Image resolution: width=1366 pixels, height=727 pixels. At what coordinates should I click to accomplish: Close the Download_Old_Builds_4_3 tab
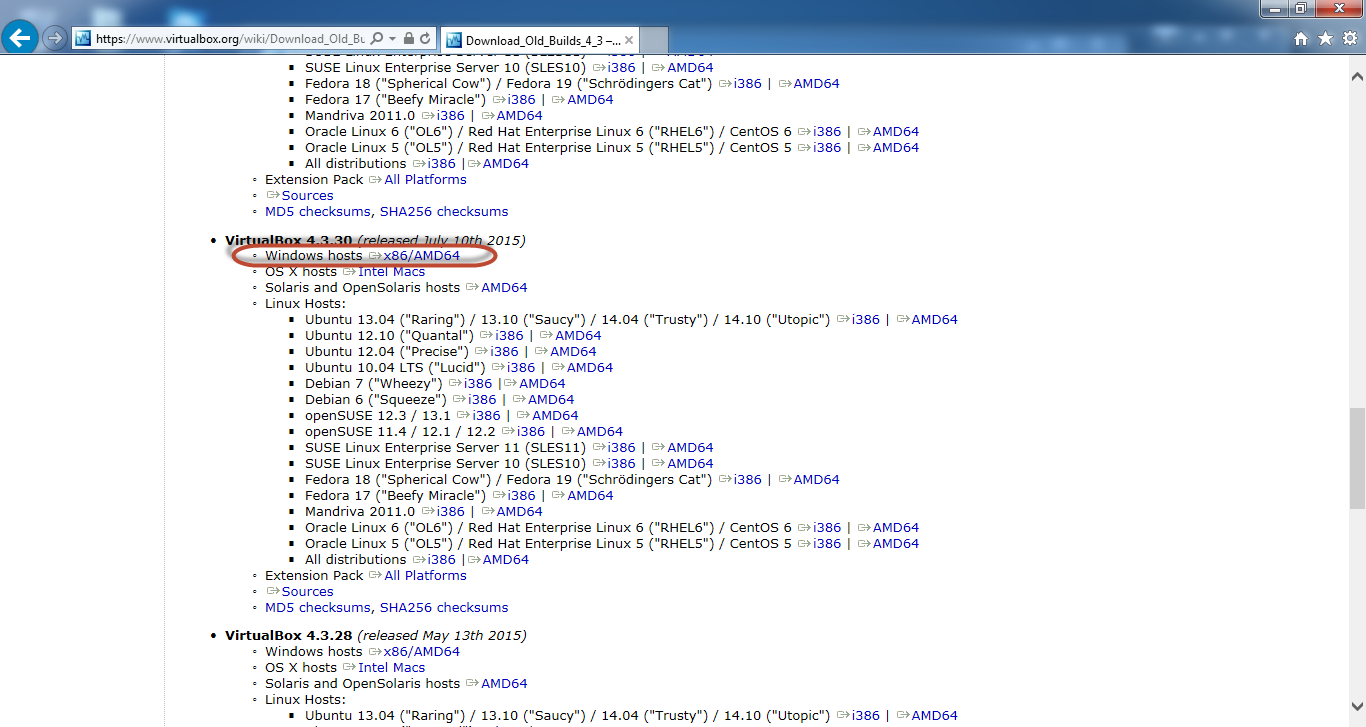click(631, 40)
